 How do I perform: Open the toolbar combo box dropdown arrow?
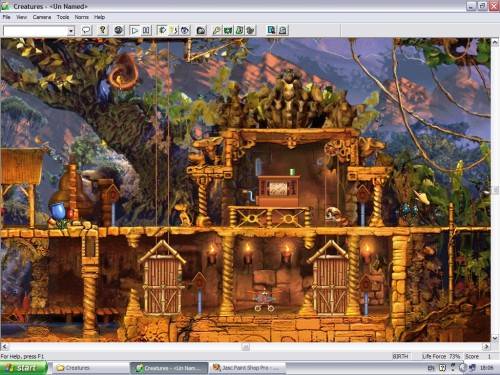point(71,31)
